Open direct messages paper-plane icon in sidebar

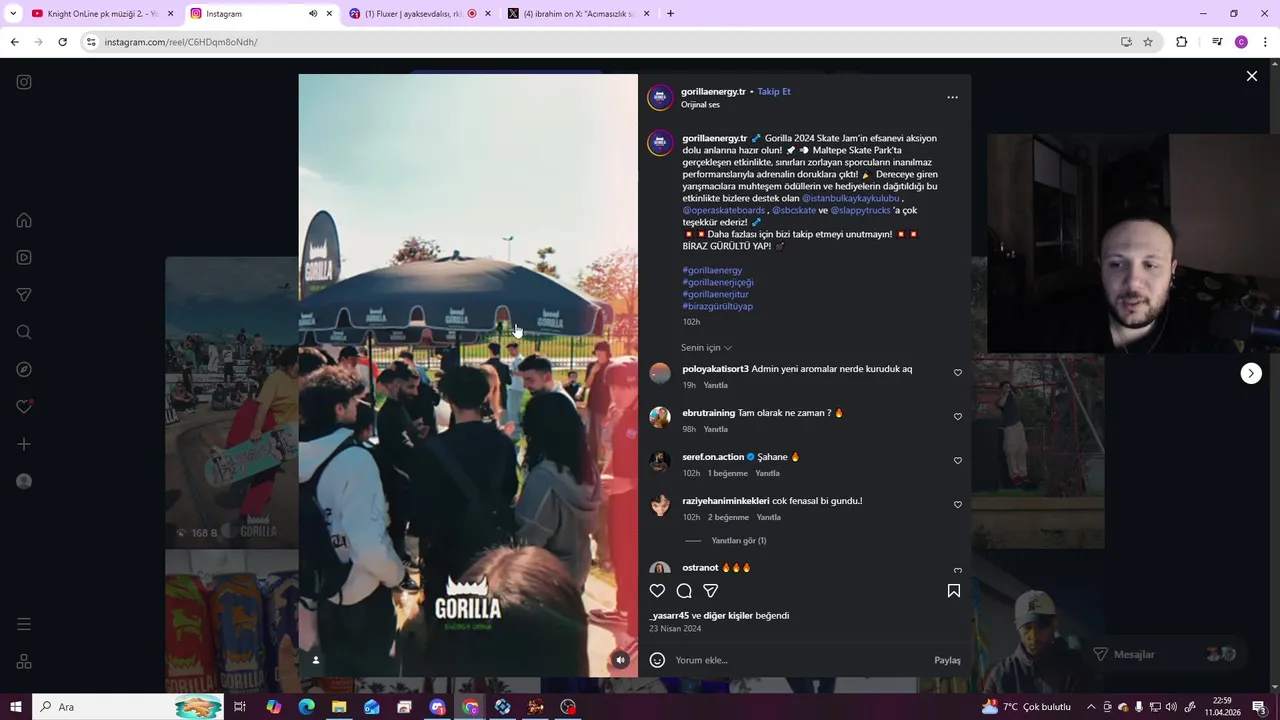[24, 295]
